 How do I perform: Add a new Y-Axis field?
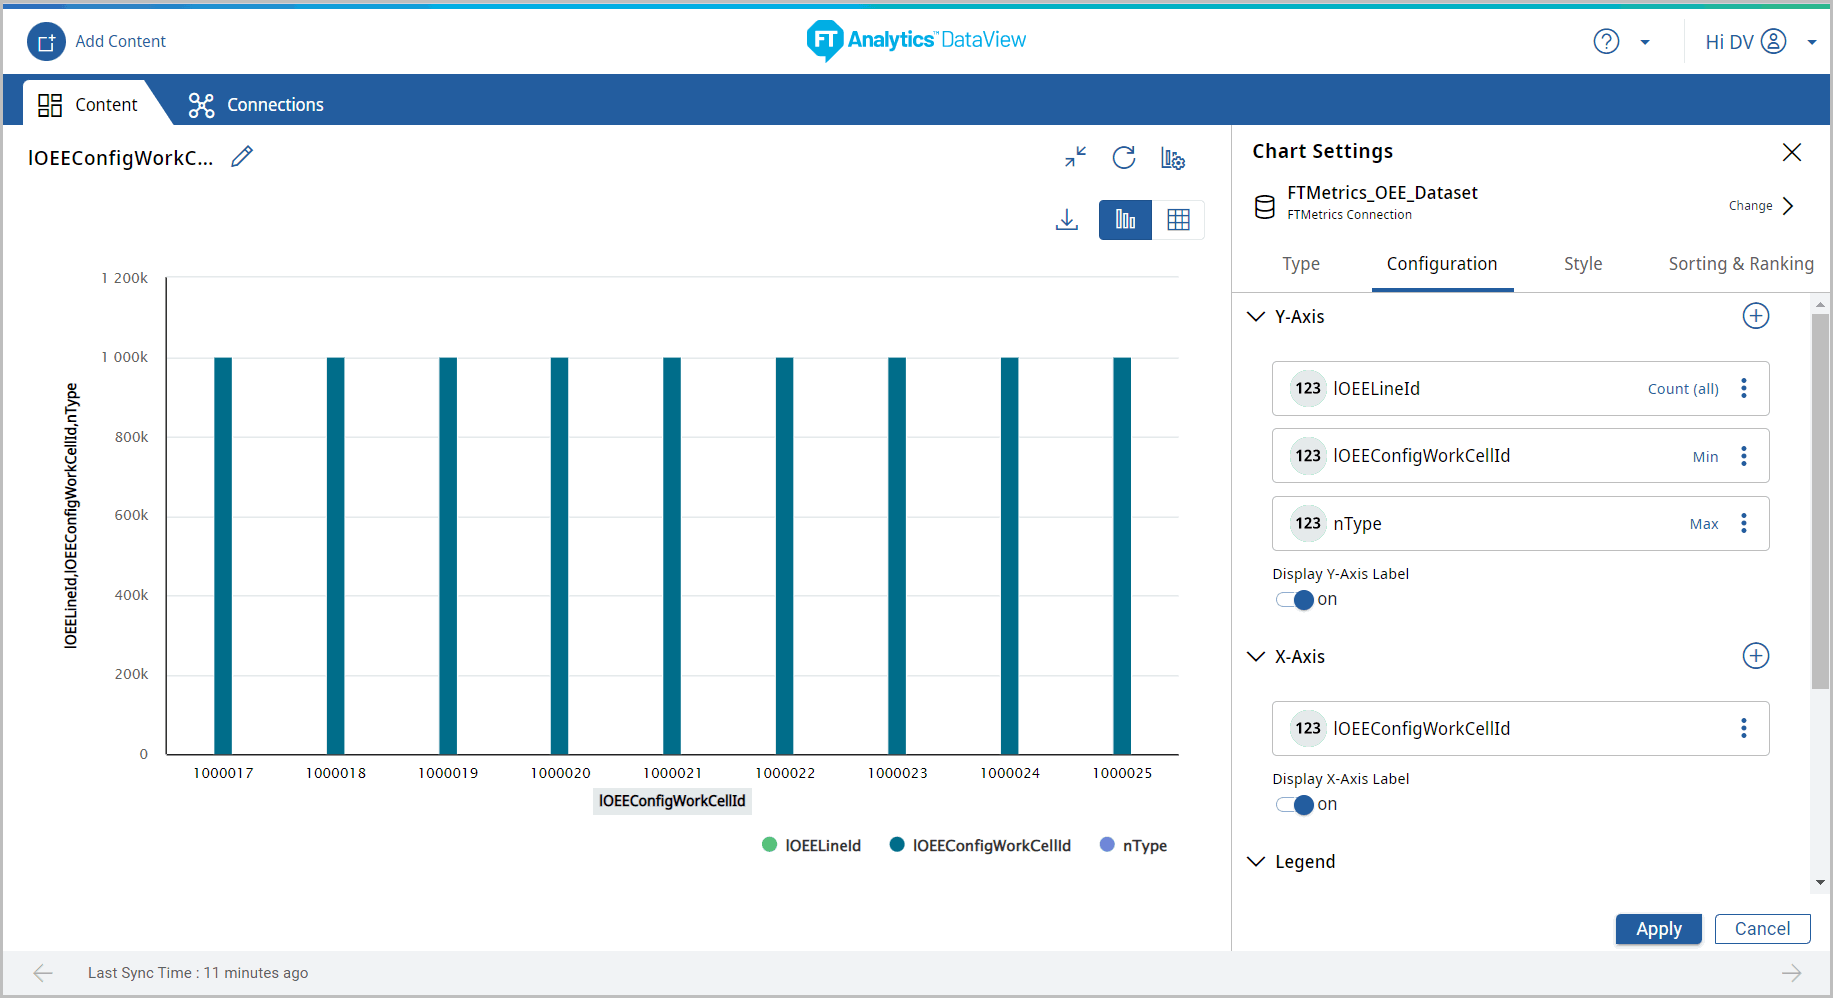click(x=1755, y=316)
